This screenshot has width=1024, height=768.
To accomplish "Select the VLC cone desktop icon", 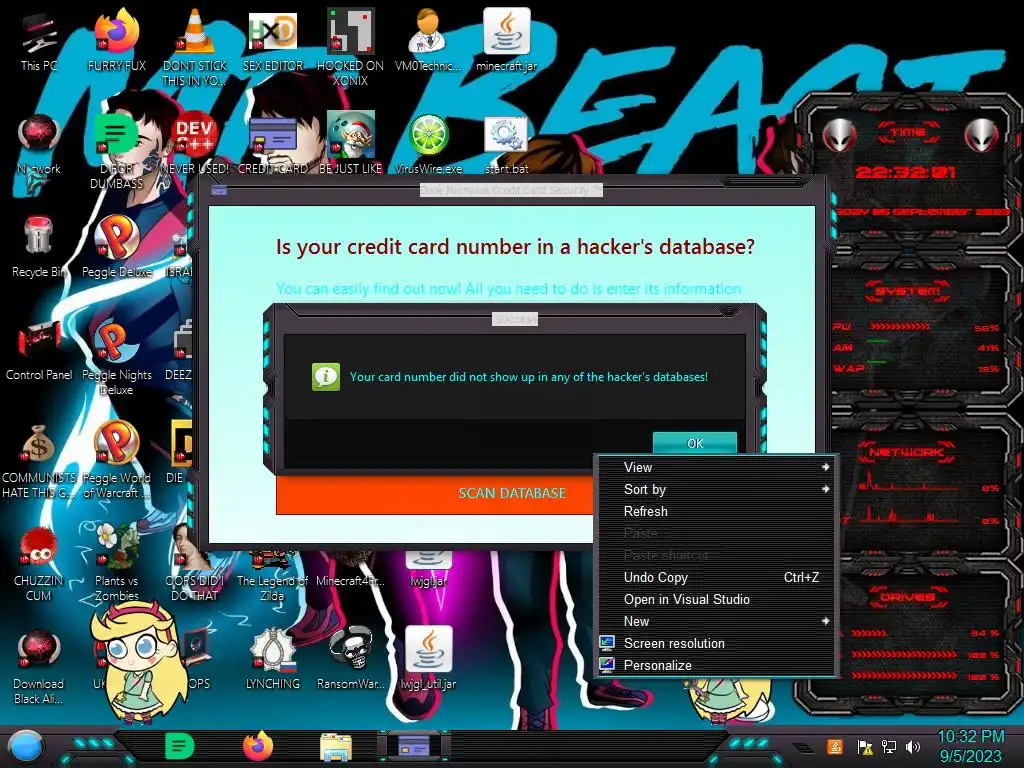I will [195, 31].
